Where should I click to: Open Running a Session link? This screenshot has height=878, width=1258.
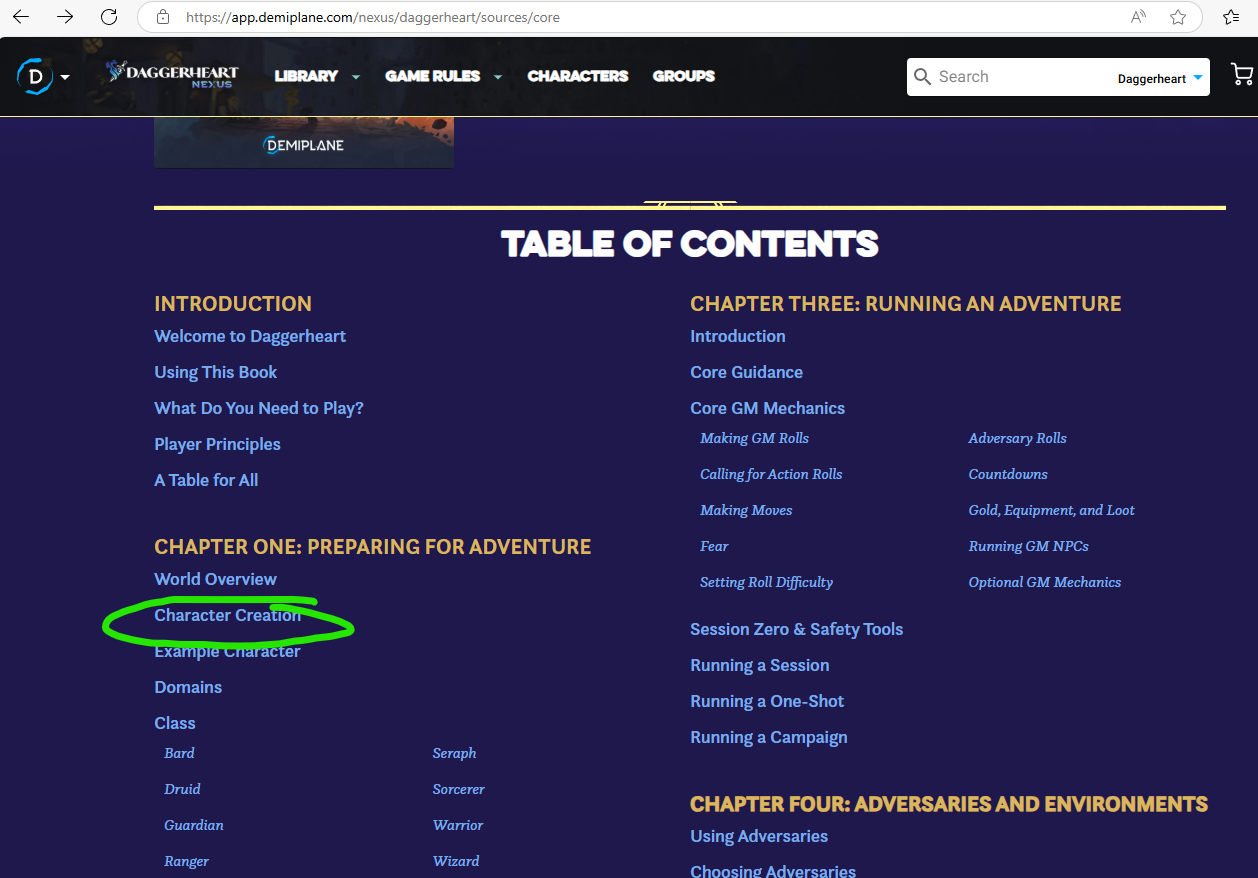(759, 665)
